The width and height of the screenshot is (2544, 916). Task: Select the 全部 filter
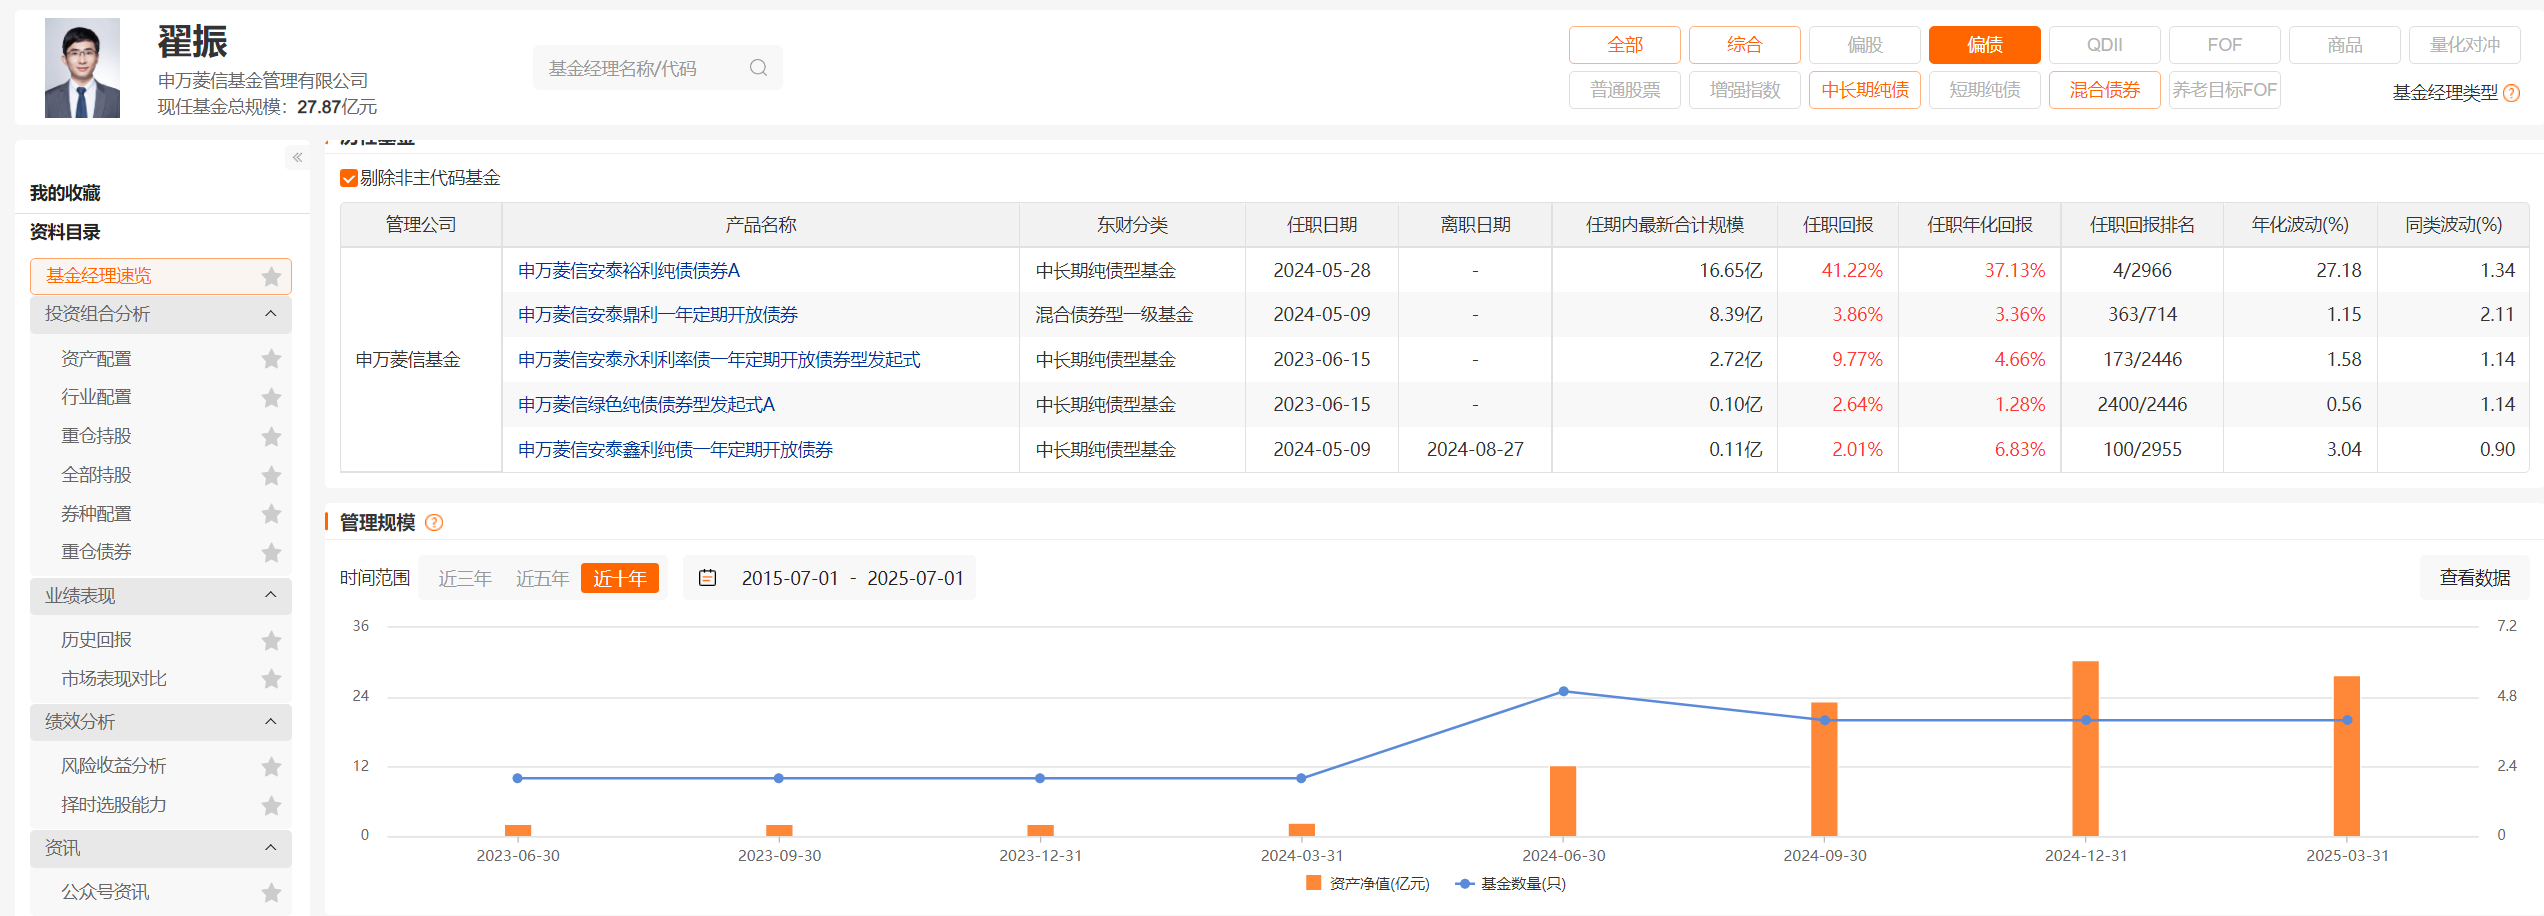[1625, 45]
